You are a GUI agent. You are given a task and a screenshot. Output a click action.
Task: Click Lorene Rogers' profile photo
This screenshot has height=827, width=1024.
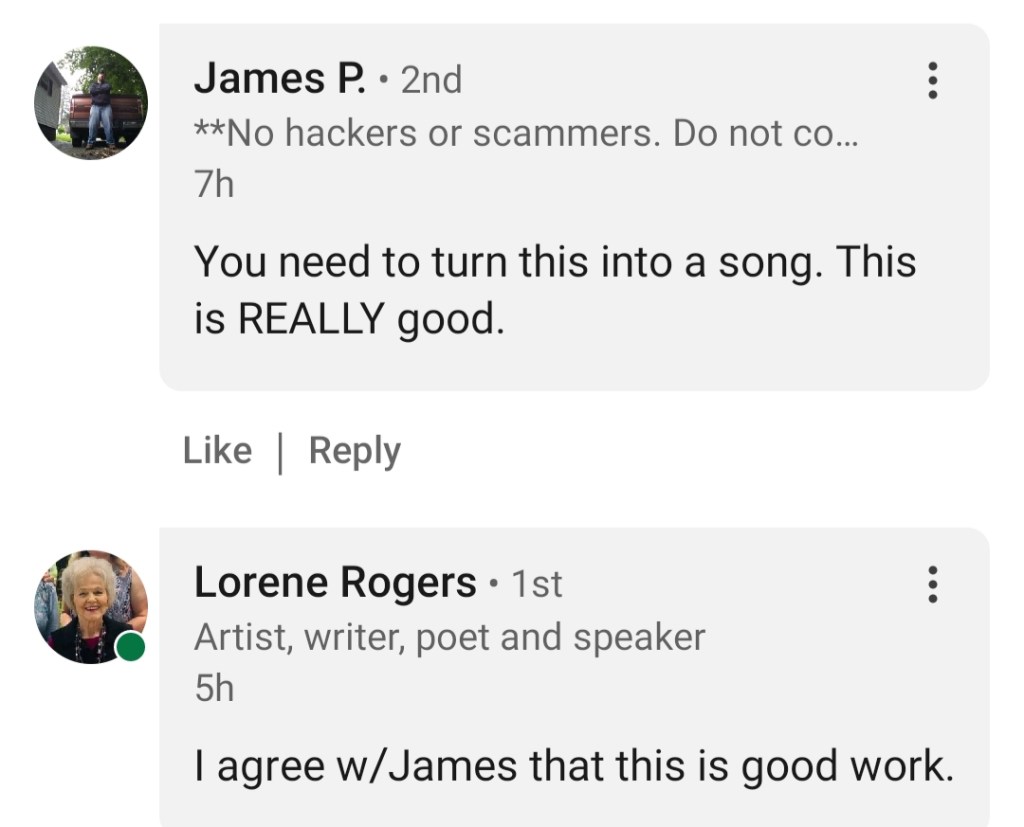(91, 606)
